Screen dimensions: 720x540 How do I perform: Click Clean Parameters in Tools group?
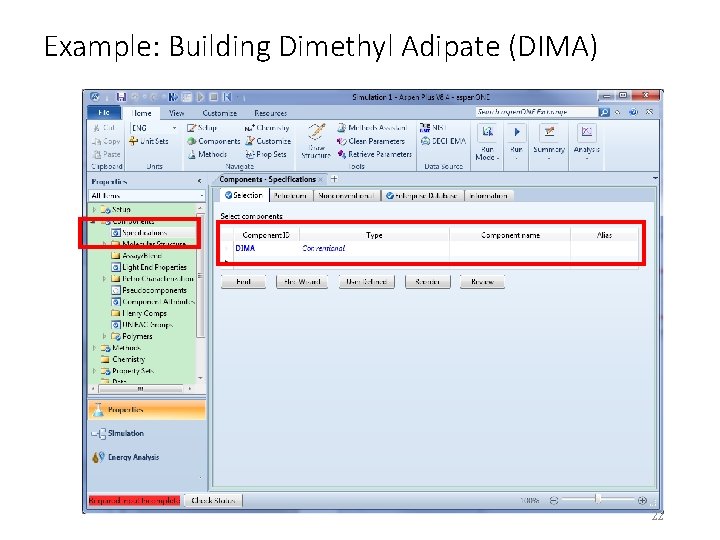pyautogui.click(x=371, y=141)
